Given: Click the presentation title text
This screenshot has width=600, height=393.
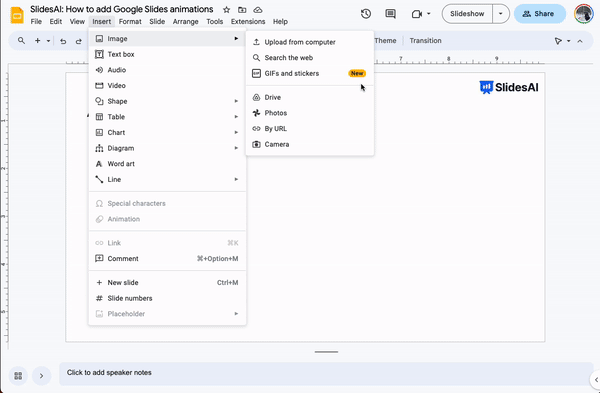Looking at the screenshot, I should coord(122,9).
